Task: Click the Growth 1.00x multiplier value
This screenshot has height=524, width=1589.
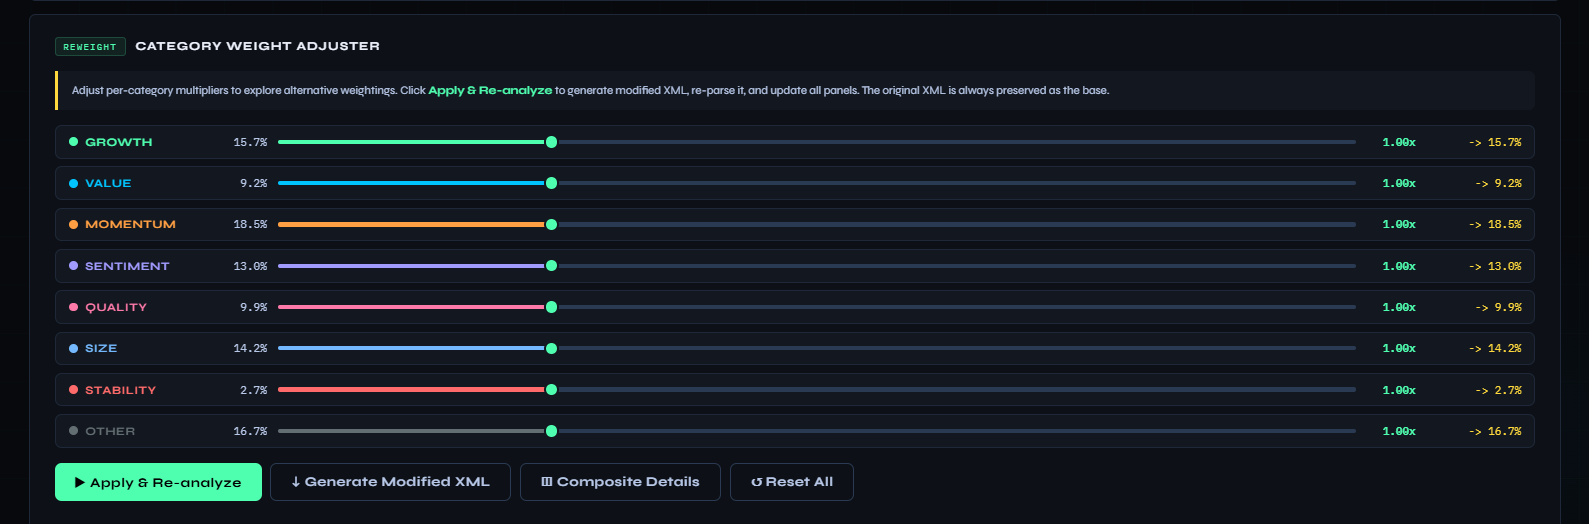Action: click(1398, 142)
